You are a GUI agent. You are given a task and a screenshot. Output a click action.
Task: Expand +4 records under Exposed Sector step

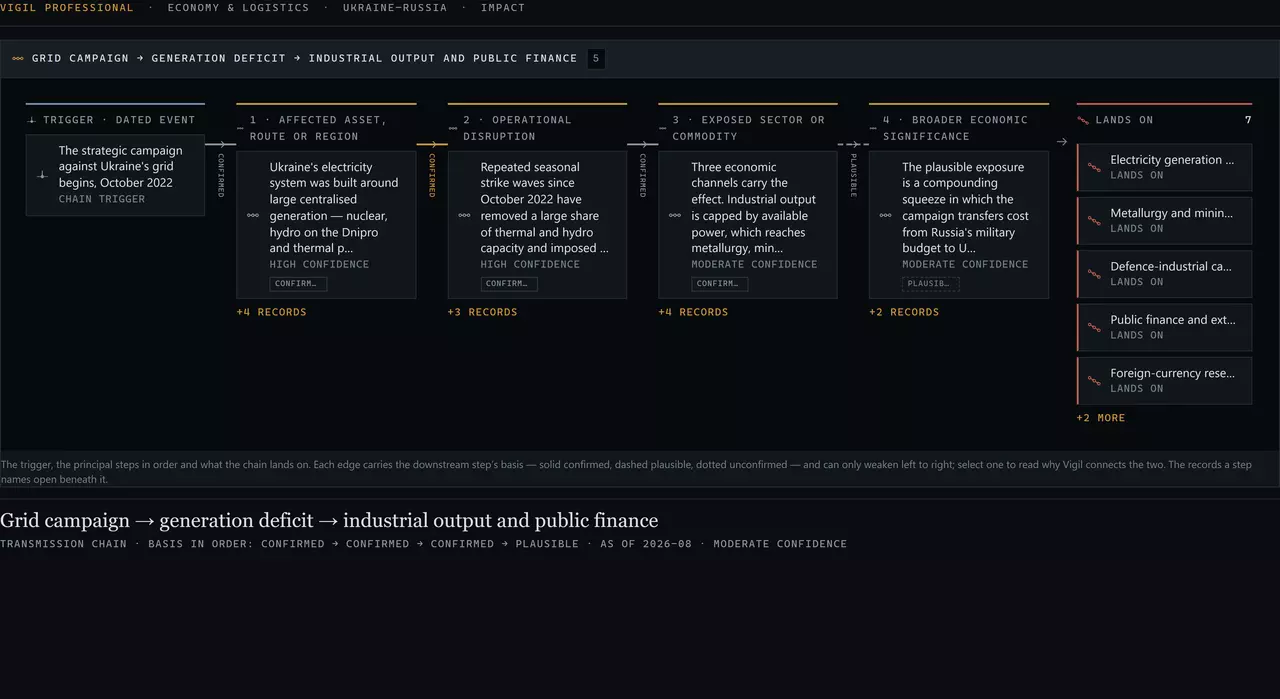pos(694,312)
